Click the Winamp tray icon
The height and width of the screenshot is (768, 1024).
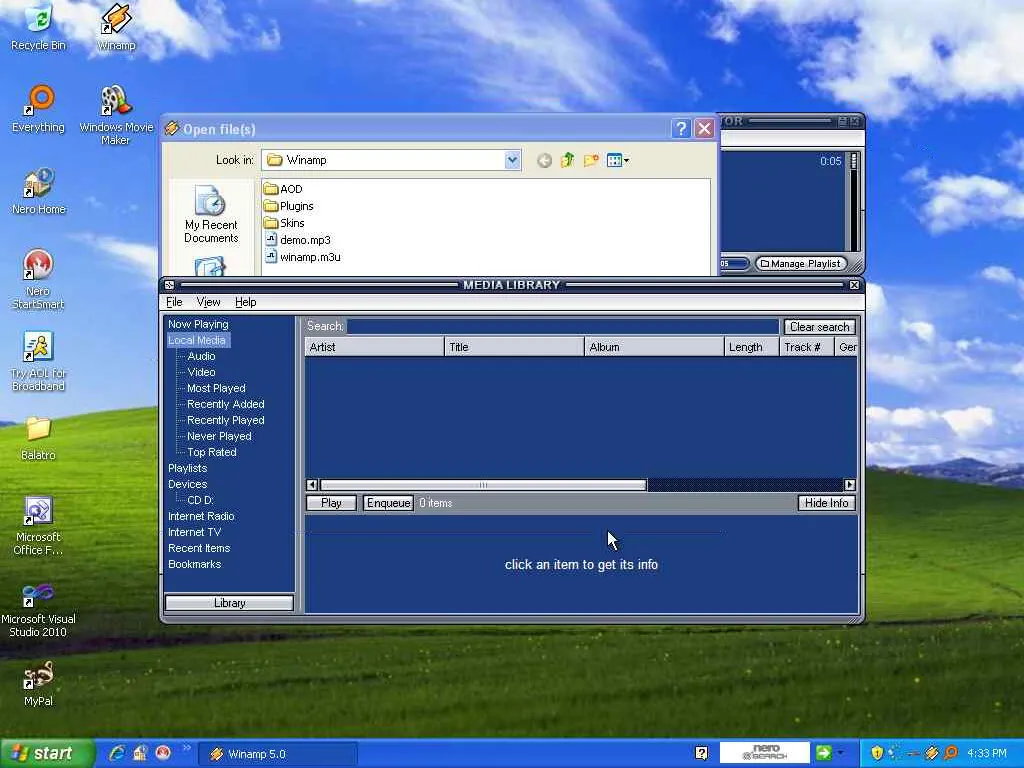point(932,753)
